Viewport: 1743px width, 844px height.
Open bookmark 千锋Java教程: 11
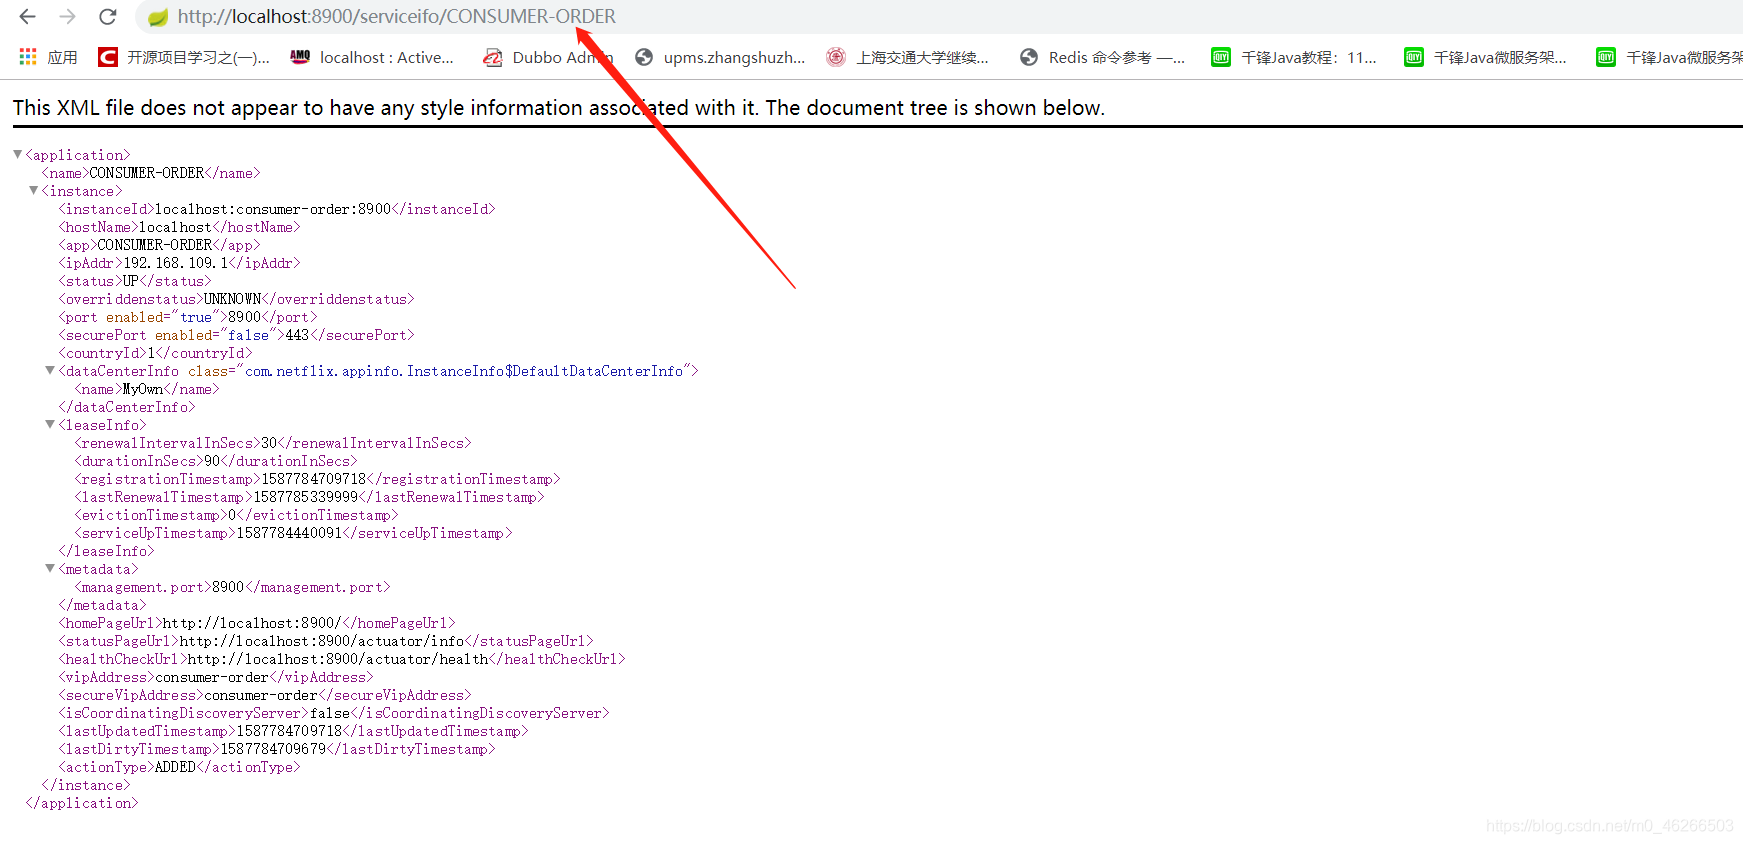[x=1294, y=58]
